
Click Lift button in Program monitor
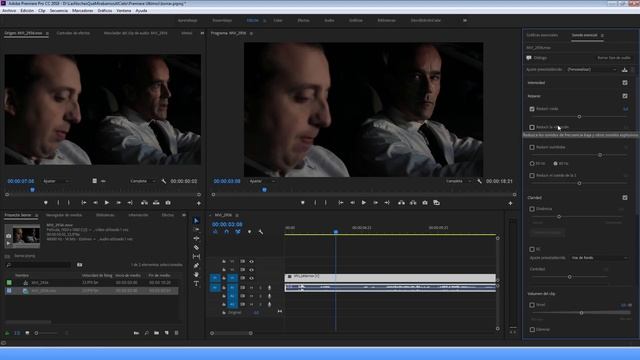(401, 203)
